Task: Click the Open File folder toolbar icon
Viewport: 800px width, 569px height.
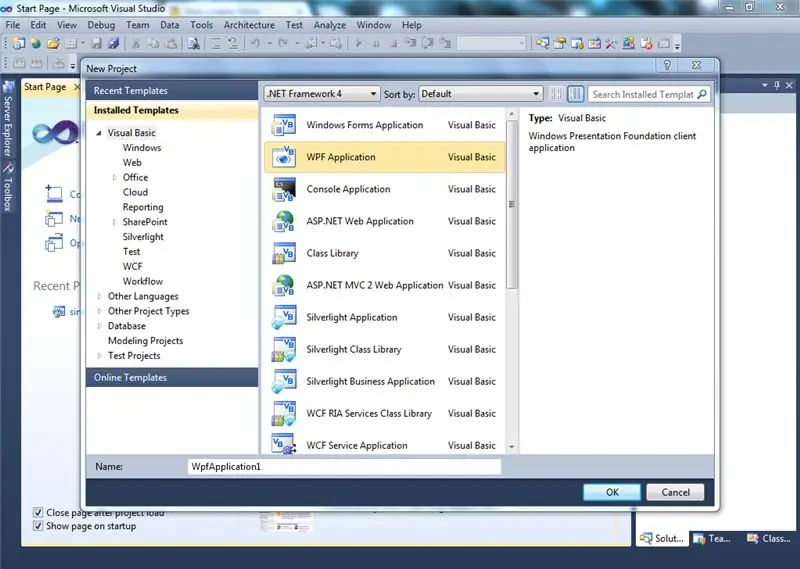Action: pos(54,44)
